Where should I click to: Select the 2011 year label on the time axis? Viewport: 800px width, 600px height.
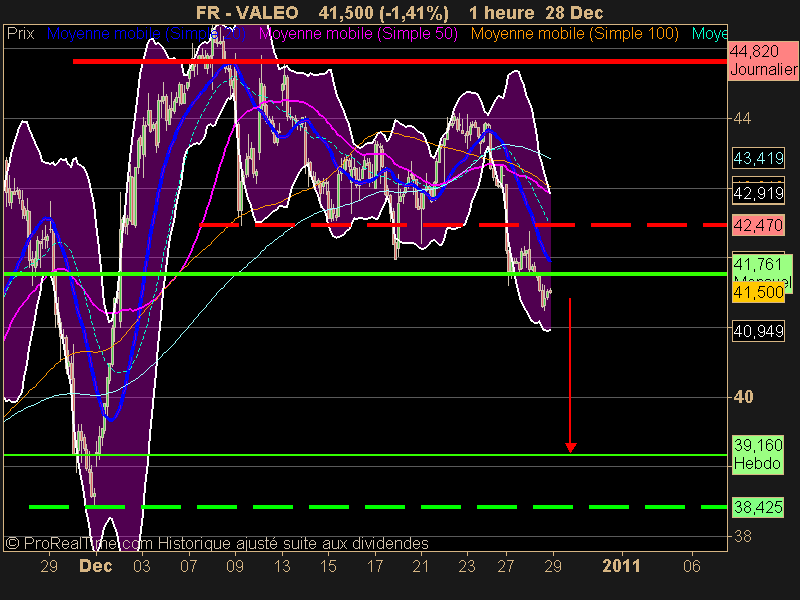(x=621, y=566)
